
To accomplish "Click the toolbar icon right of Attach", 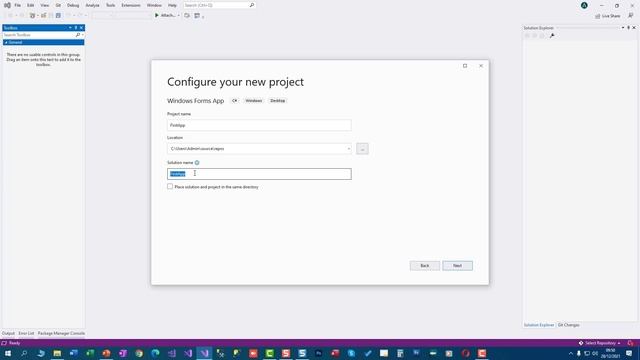I will [187, 16].
